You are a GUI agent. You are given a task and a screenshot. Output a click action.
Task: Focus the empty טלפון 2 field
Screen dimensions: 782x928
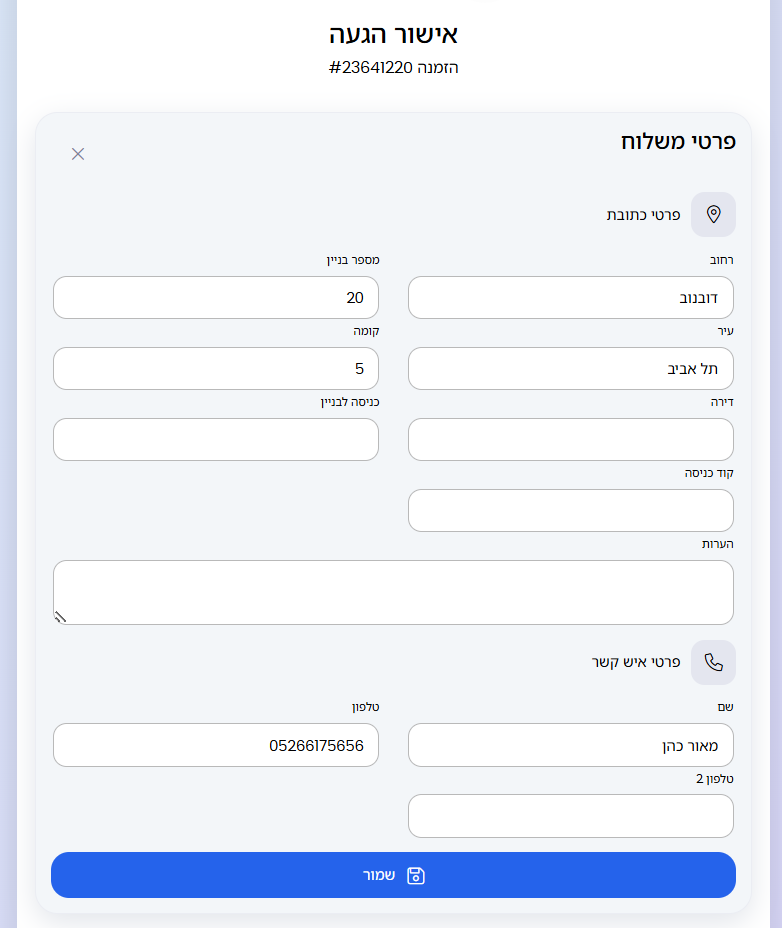click(570, 816)
